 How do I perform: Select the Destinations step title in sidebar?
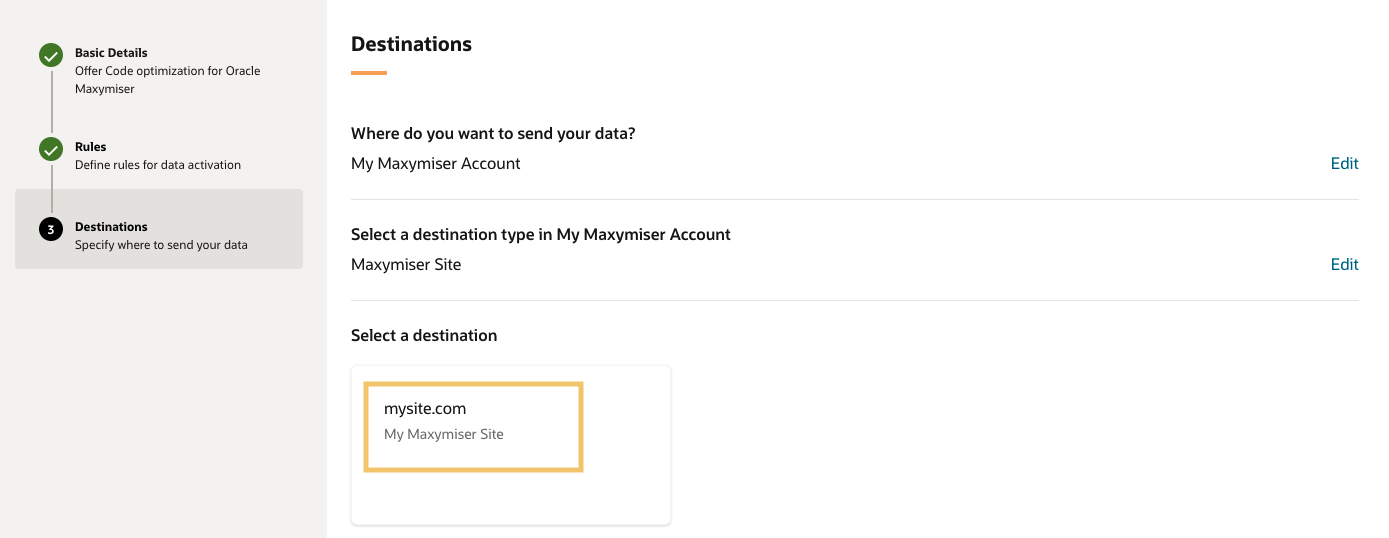click(x=111, y=227)
